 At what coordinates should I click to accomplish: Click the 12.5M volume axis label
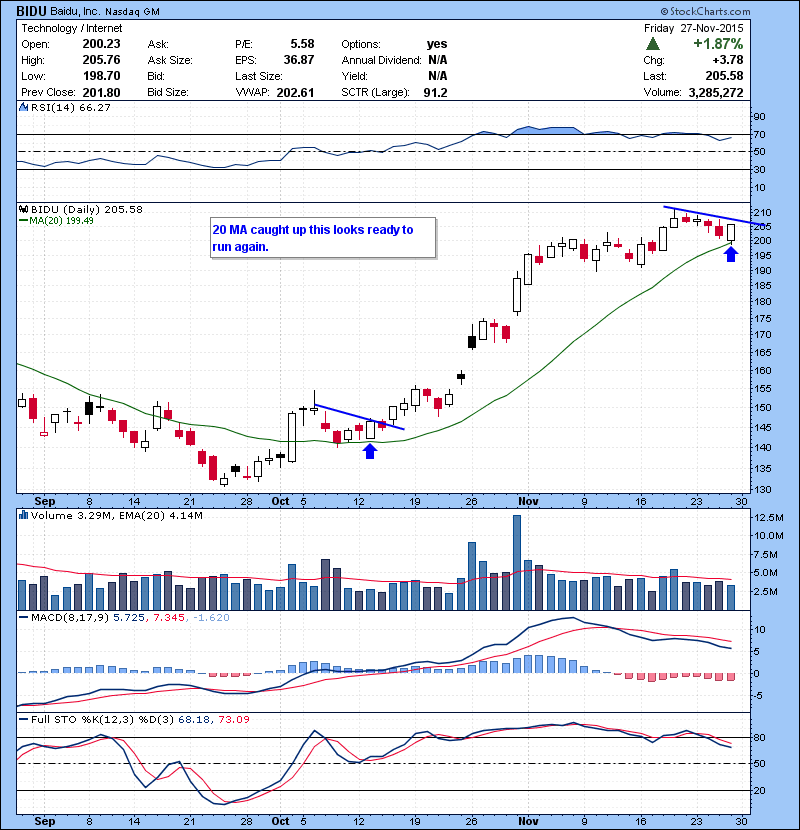tap(769, 518)
